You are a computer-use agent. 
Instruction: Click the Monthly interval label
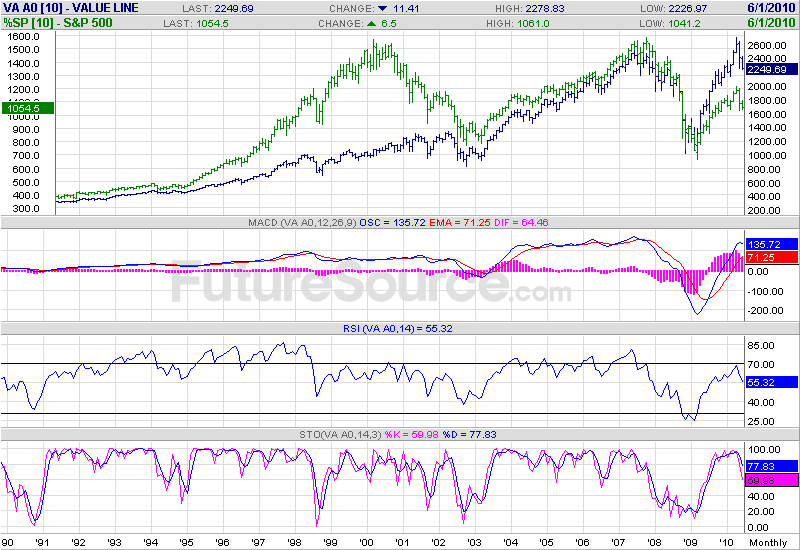(x=768, y=542)
